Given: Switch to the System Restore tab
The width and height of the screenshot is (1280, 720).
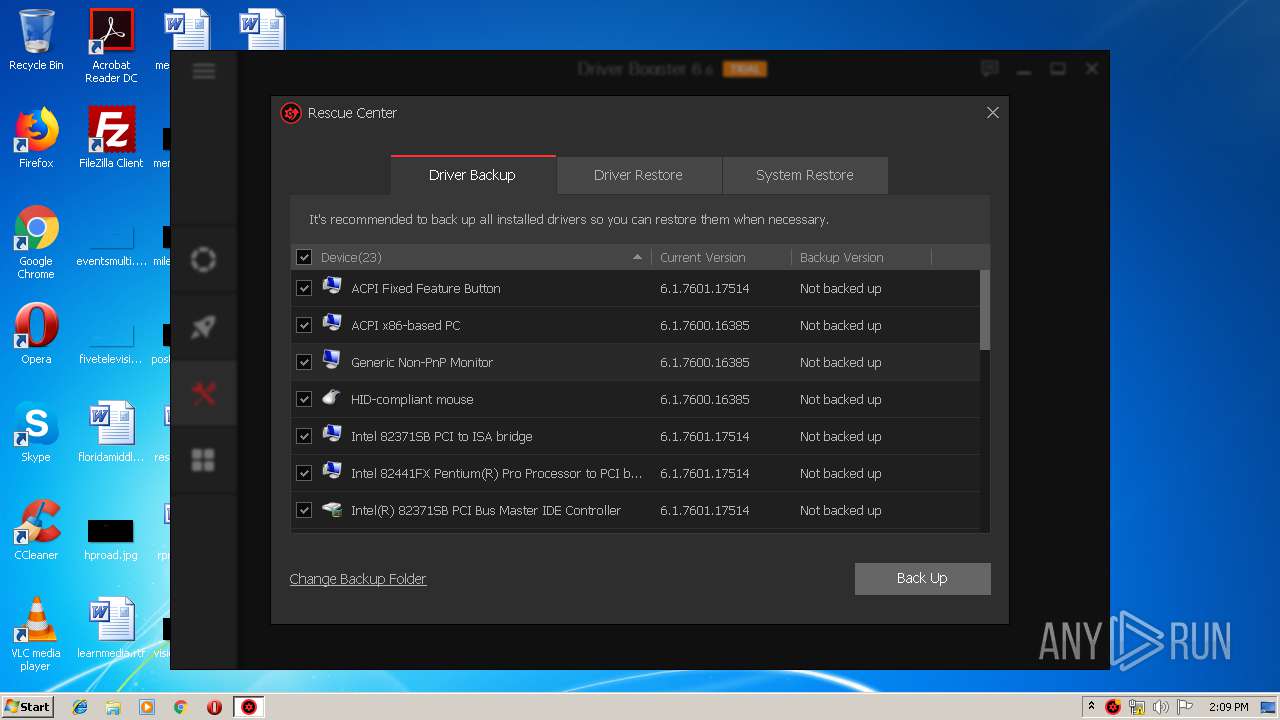Looking at the screenshot, I should pyautogui.click(x=805, y=175).
